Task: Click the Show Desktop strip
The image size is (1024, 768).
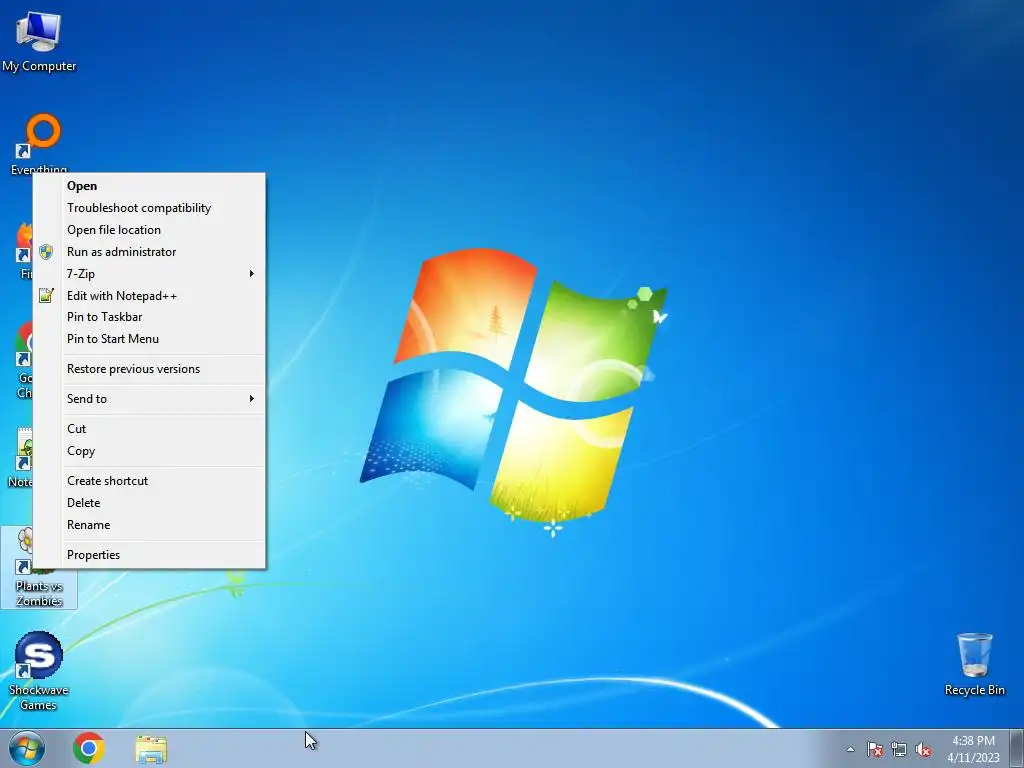Action: pyautogui.click(x=1016, y=748)
